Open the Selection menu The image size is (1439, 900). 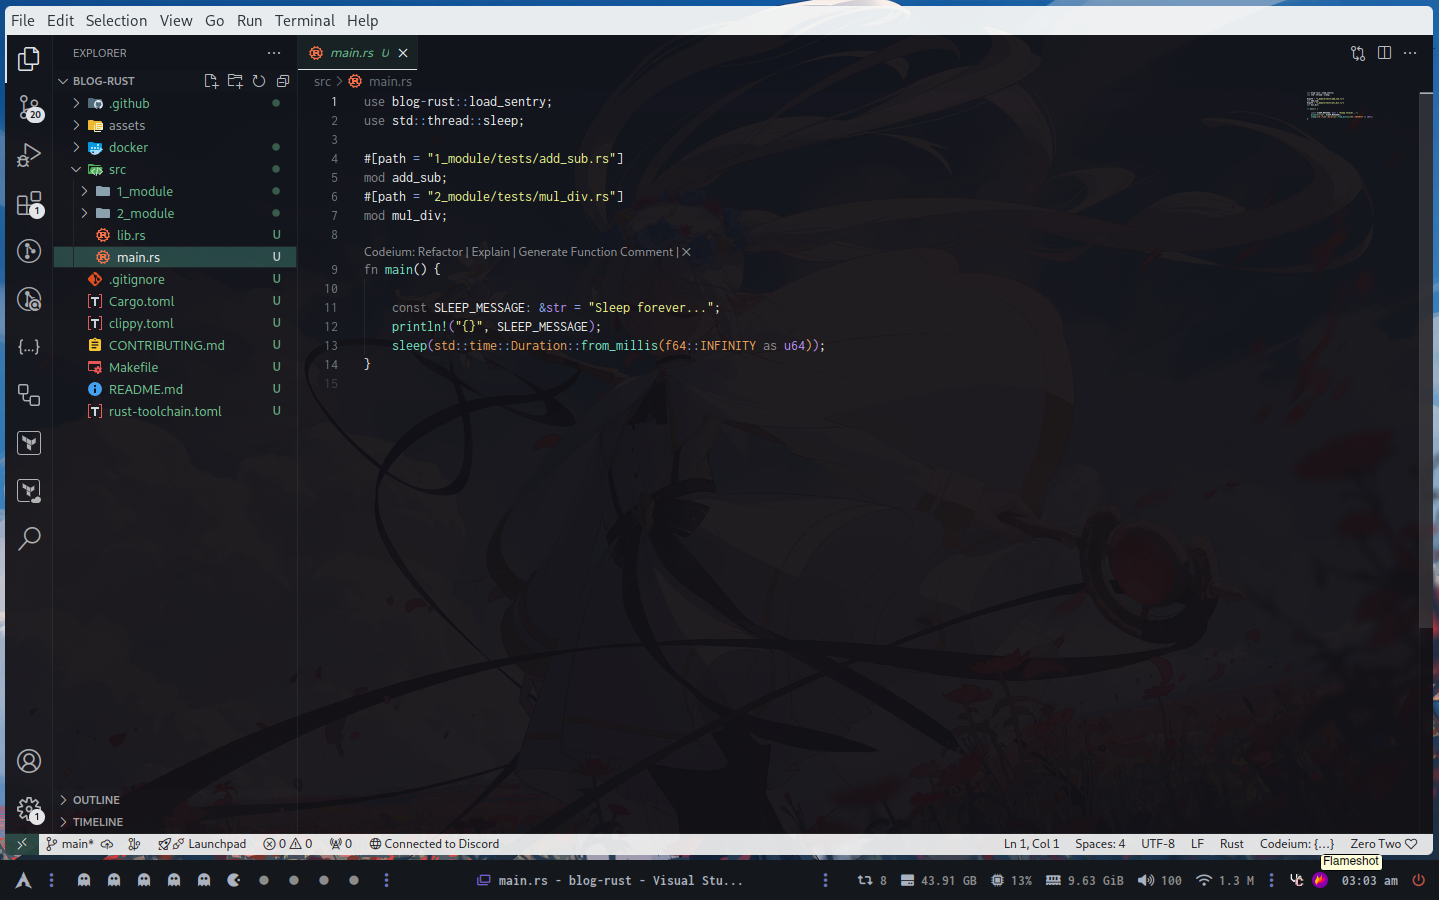click(x=116, y=21)
